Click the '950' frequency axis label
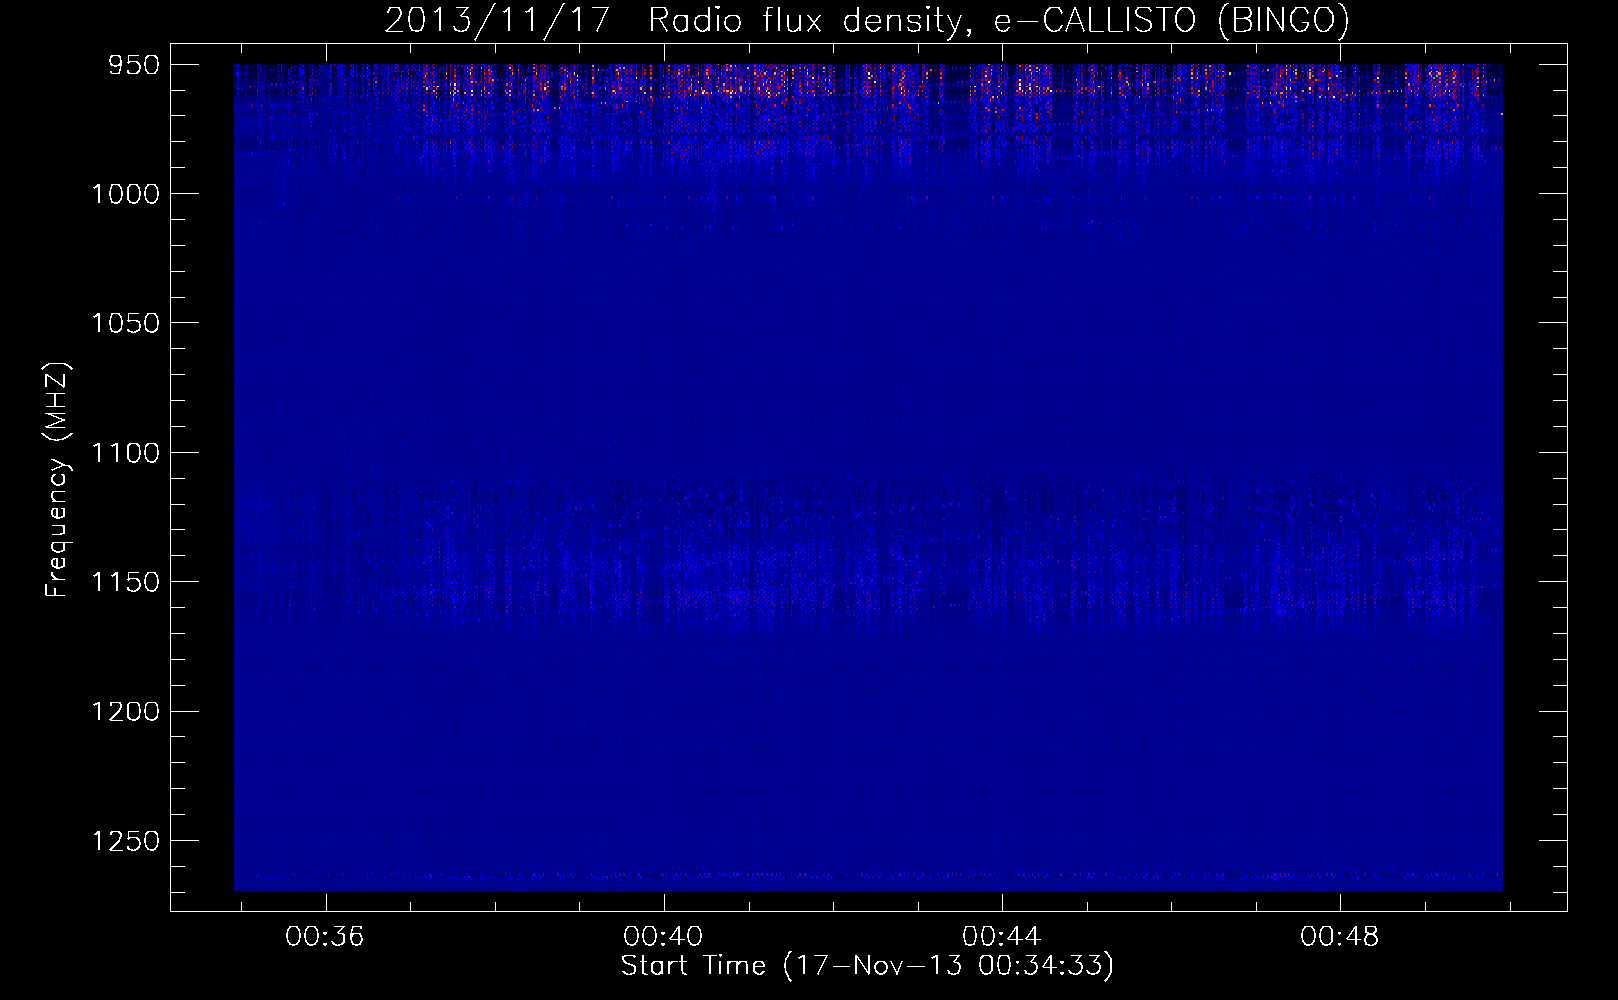This screenshot has height=1000, width=1618. 135,65
